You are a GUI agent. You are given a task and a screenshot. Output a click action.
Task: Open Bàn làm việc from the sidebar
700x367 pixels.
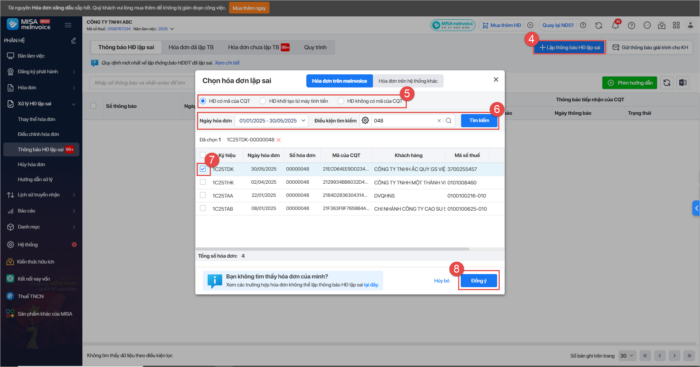31,56
